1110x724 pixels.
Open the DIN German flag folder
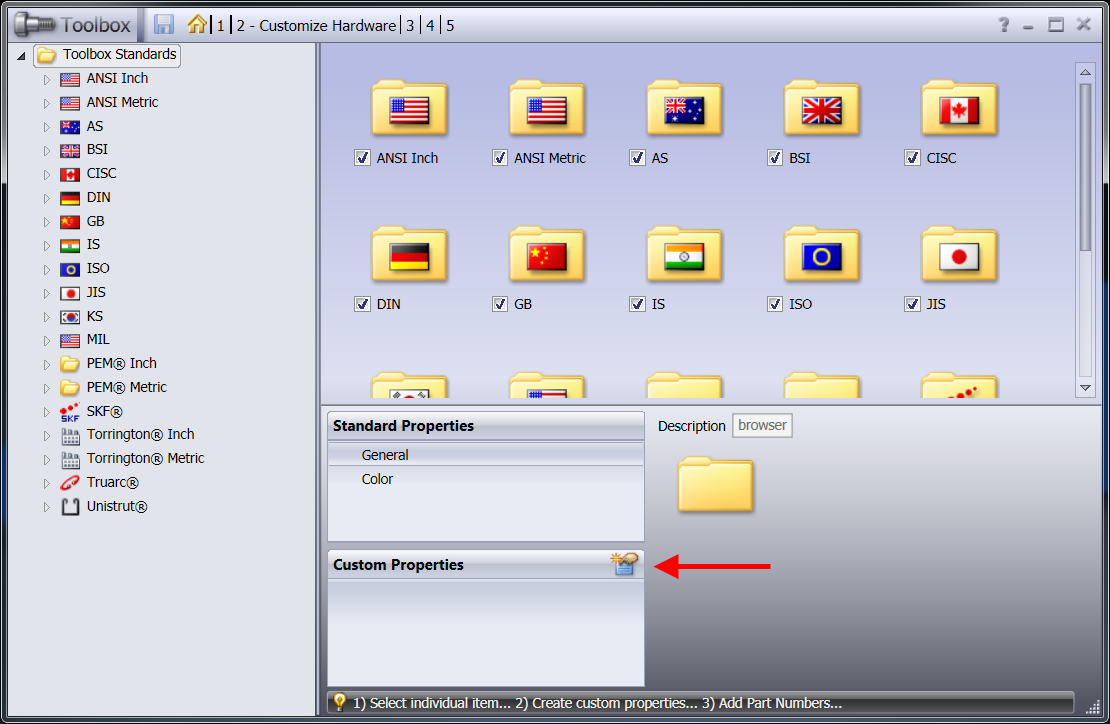click(409, 255)
